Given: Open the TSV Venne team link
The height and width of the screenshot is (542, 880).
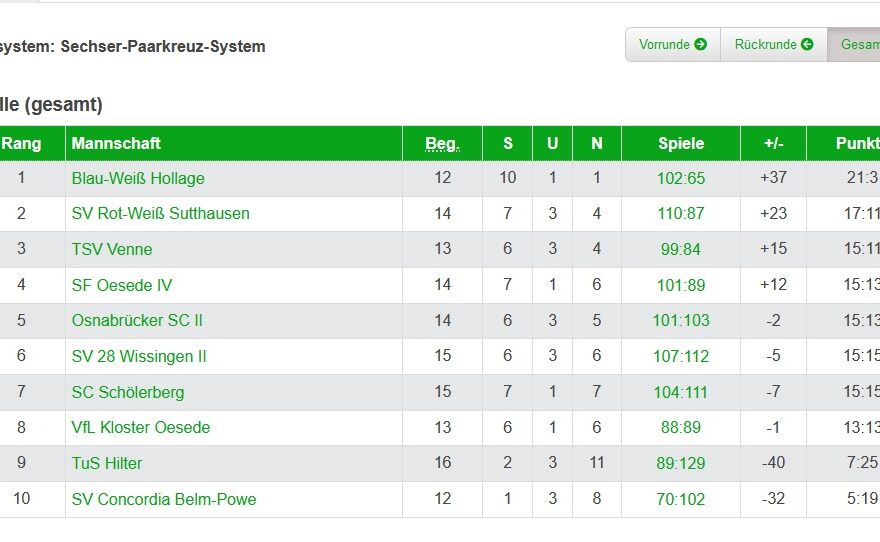Looking at the screenshot, I should pyautogui.click(x=112, y=249).
